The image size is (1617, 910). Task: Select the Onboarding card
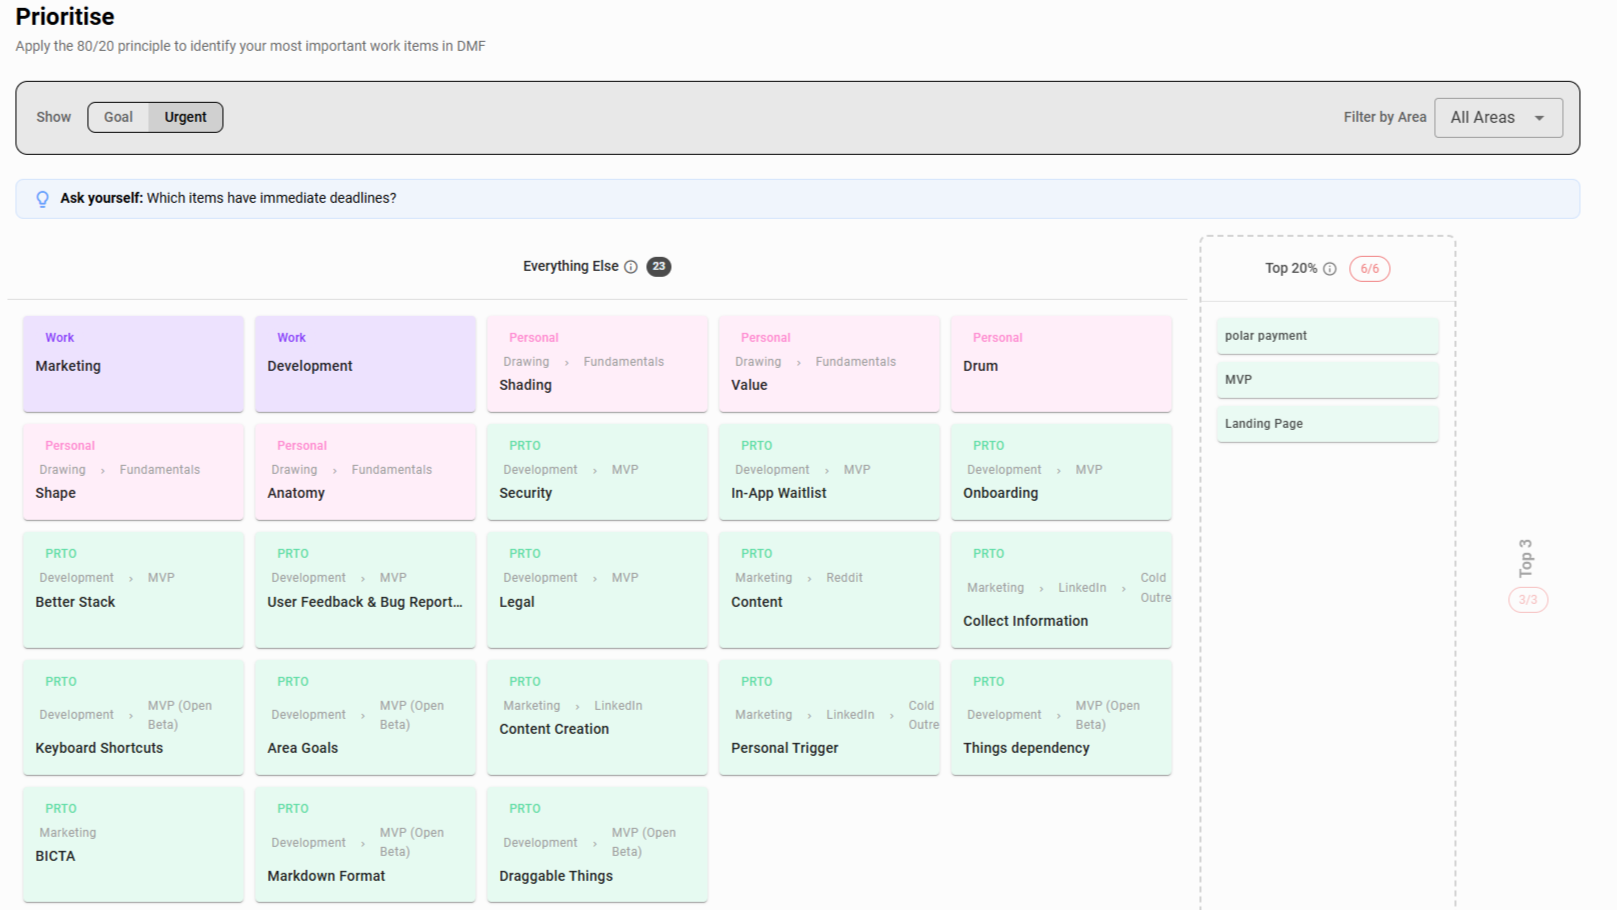(x=1061, y=472)
